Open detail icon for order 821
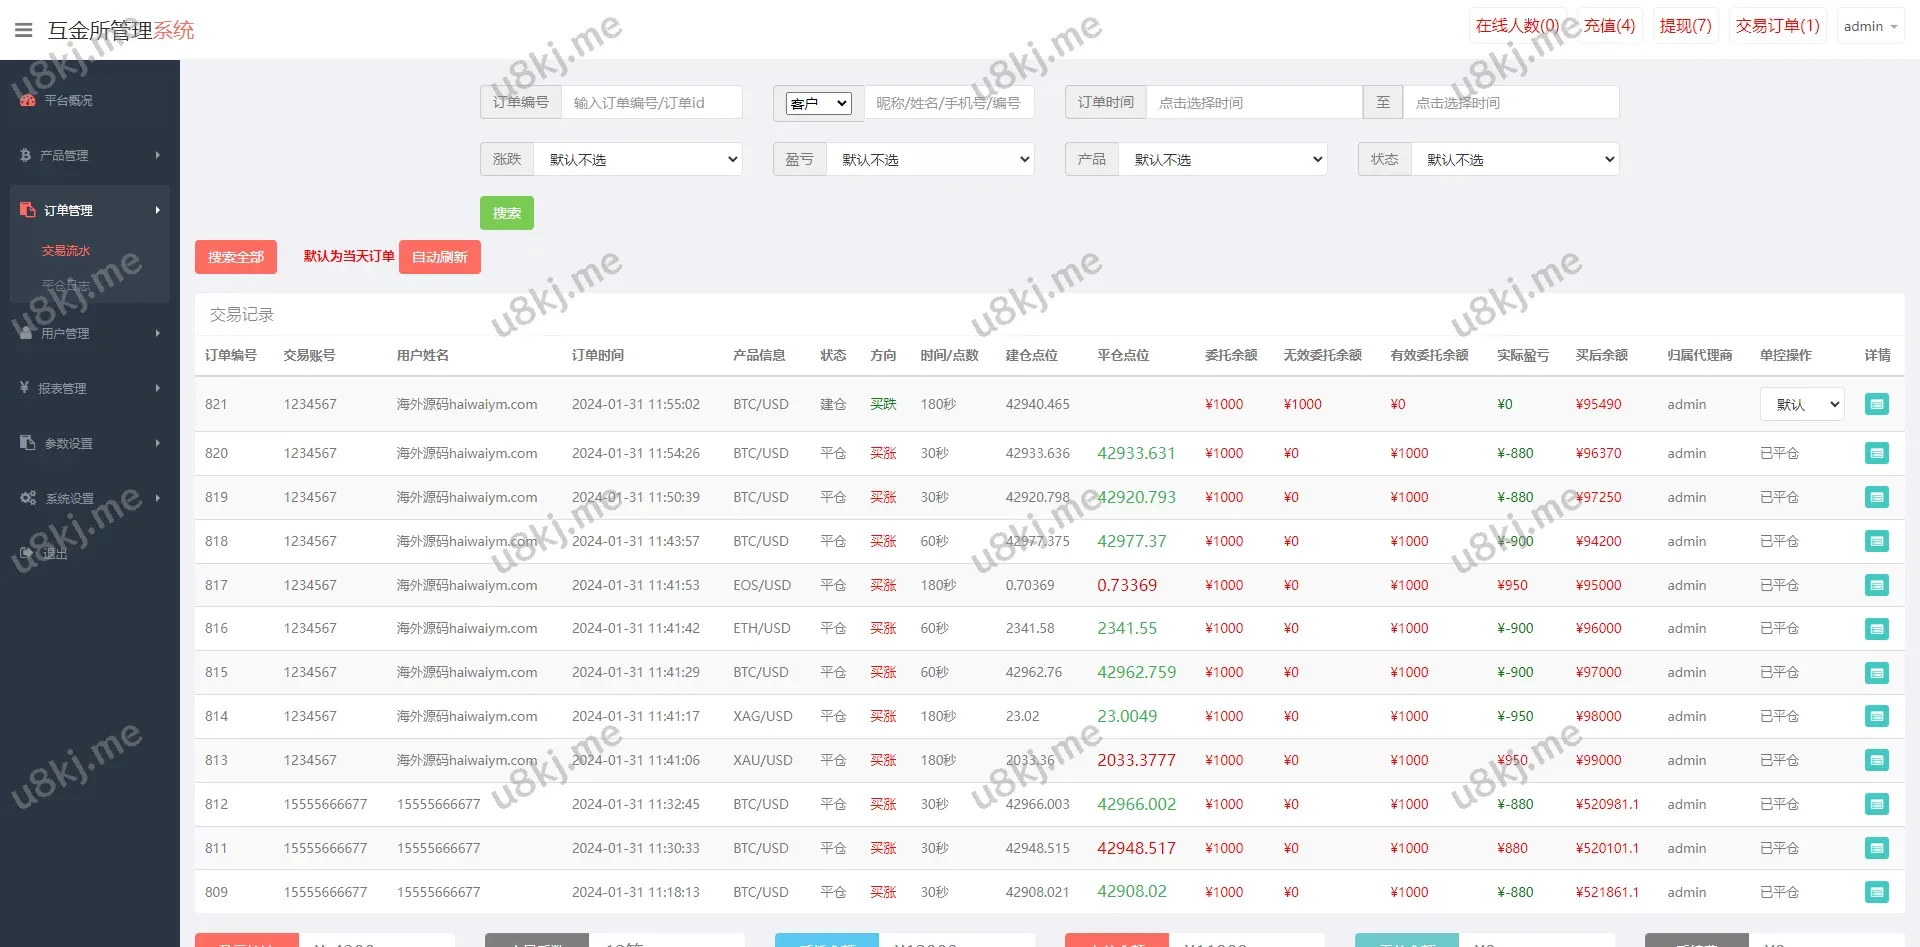The height and width of the screenshot is (947, 1920). click(x=1876, y=404)
